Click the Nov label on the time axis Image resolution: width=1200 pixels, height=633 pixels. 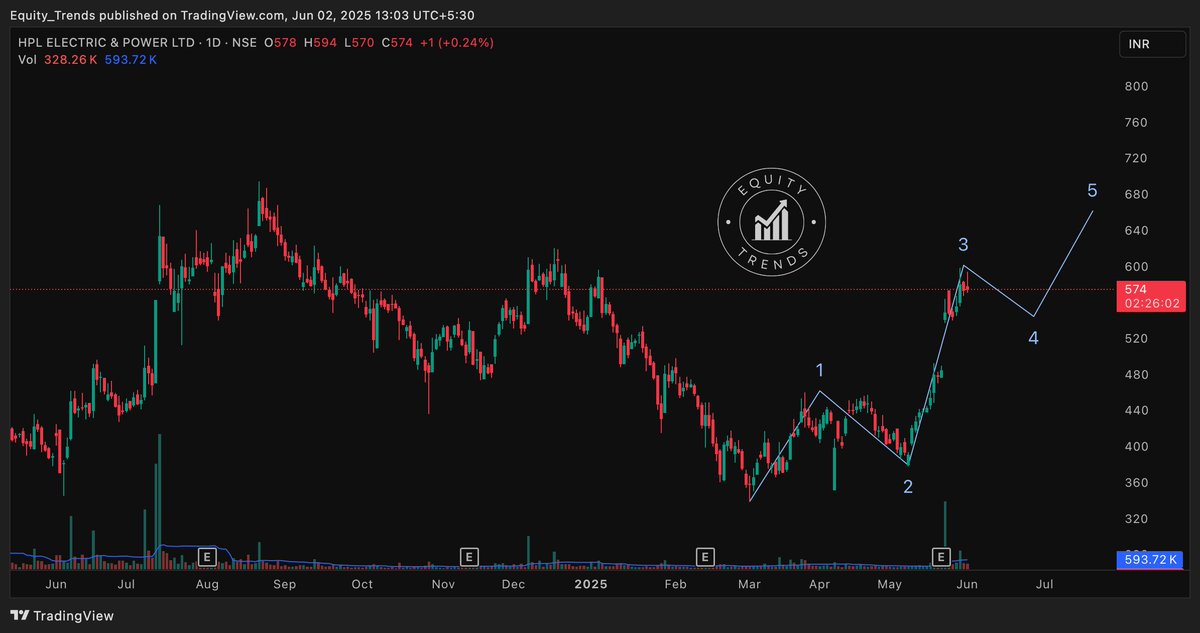coord(442,583)
